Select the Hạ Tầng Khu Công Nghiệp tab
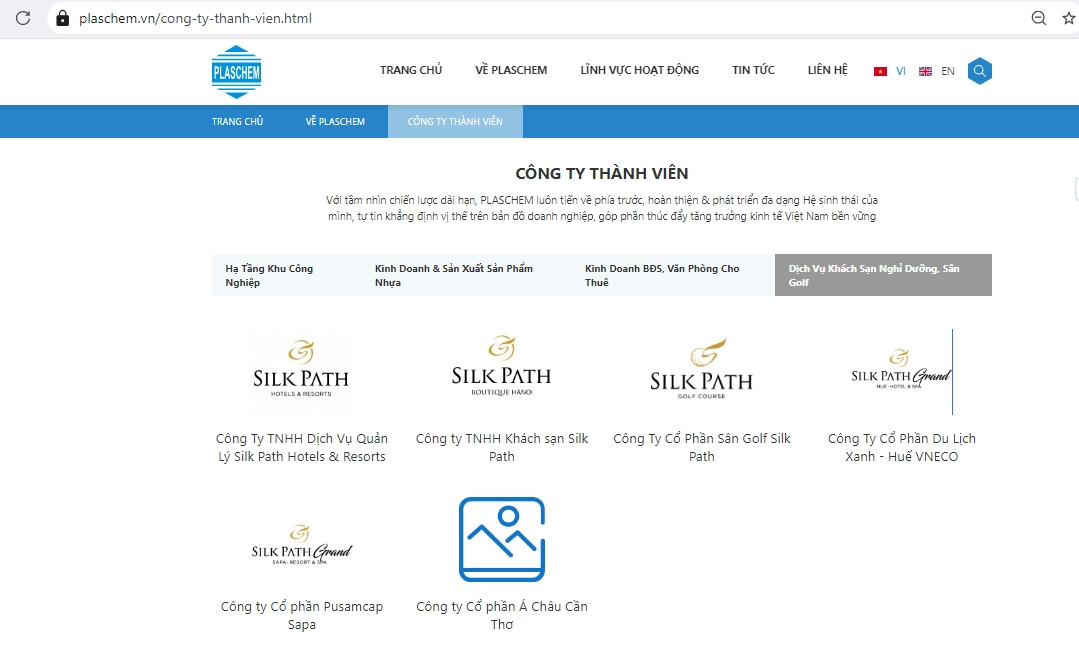The image size is (1079, 663). [269, 275]
